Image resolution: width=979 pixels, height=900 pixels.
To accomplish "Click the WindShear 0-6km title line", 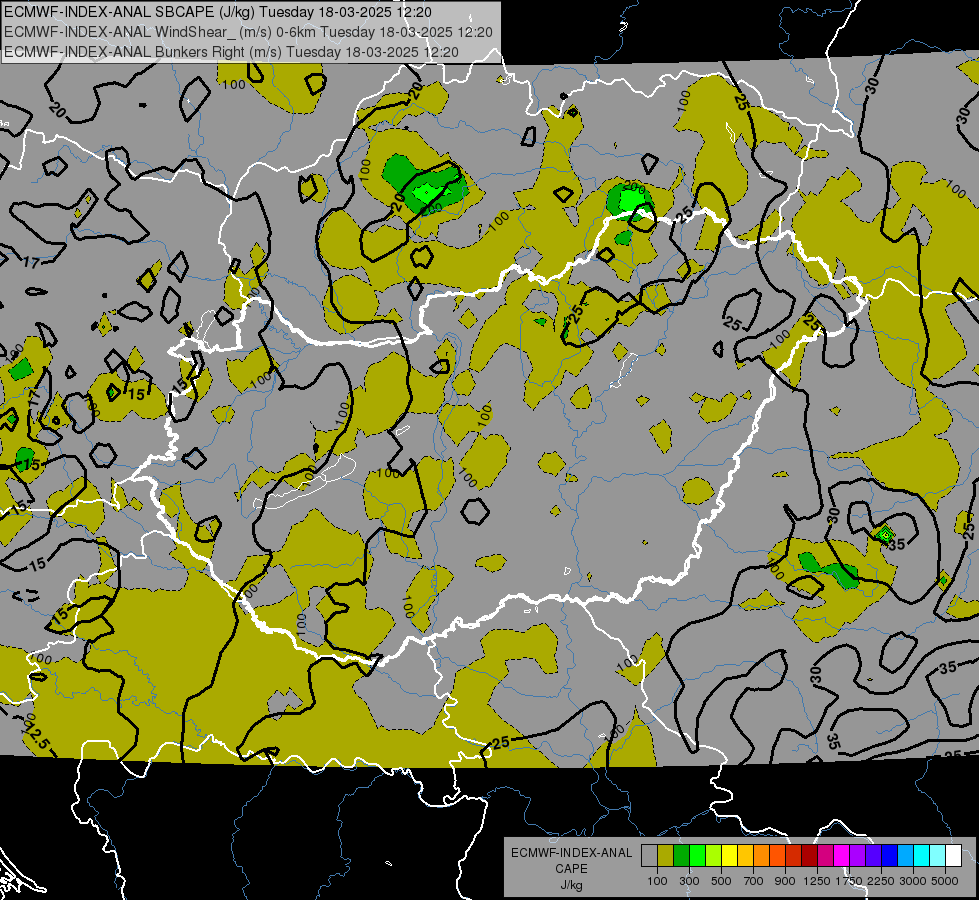I will click(248, 32).
